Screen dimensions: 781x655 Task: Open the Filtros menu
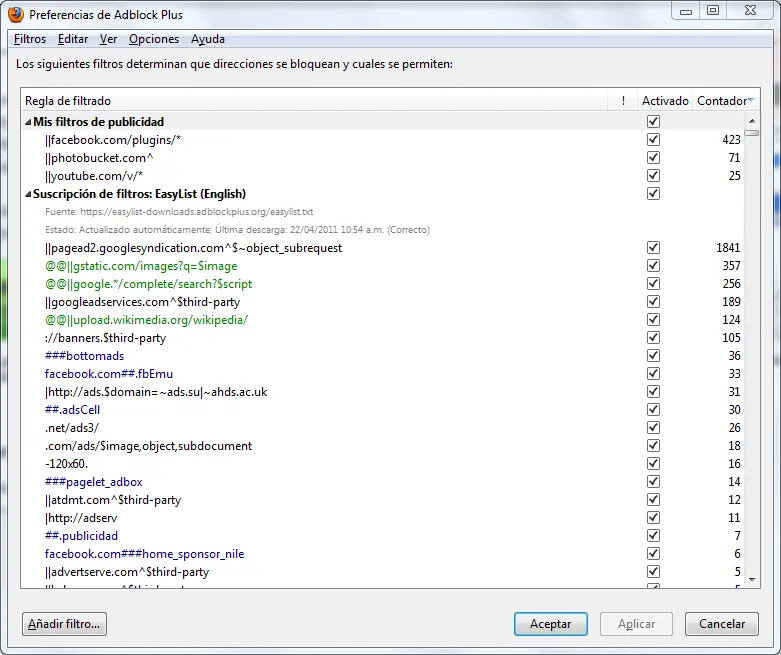(30, 39)
